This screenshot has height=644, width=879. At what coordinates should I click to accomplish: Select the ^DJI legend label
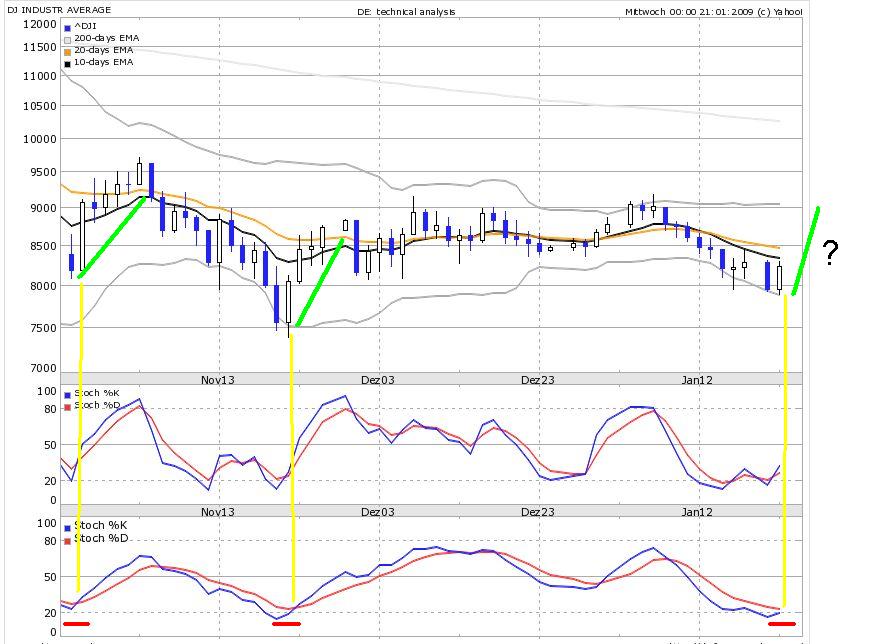tap(85, 26)
